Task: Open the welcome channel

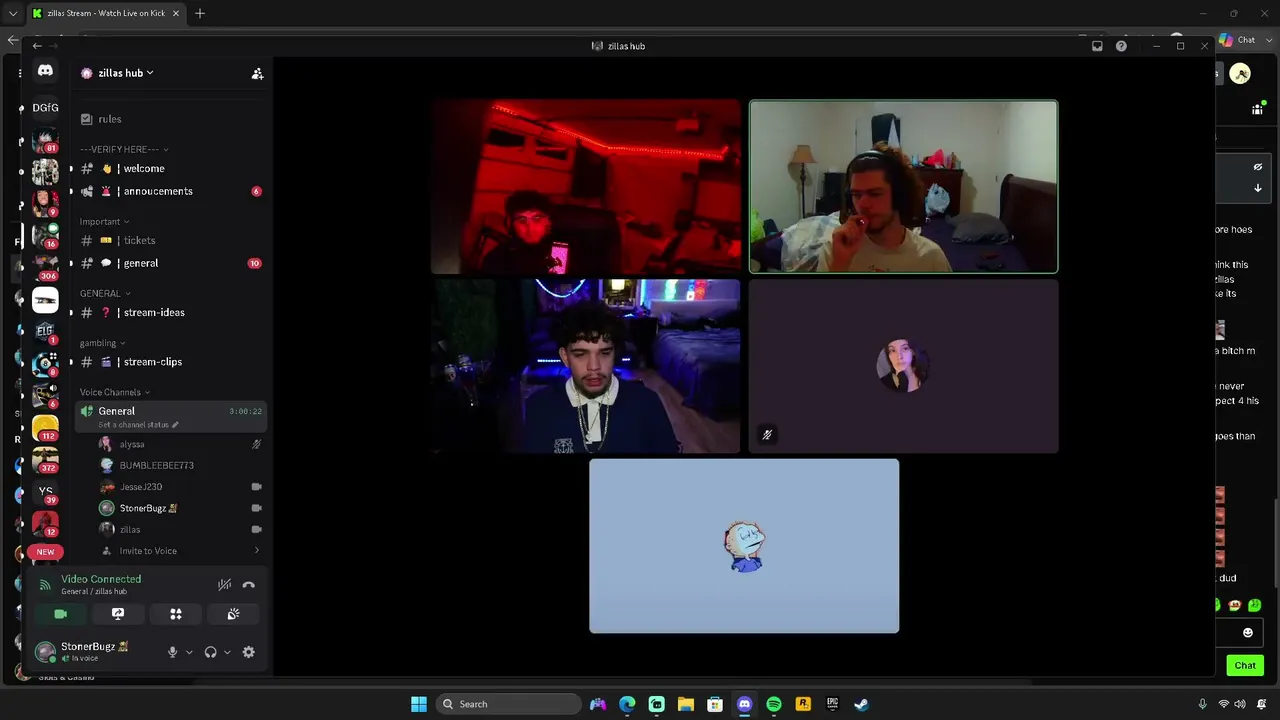Action: click(x=170, y=169)
